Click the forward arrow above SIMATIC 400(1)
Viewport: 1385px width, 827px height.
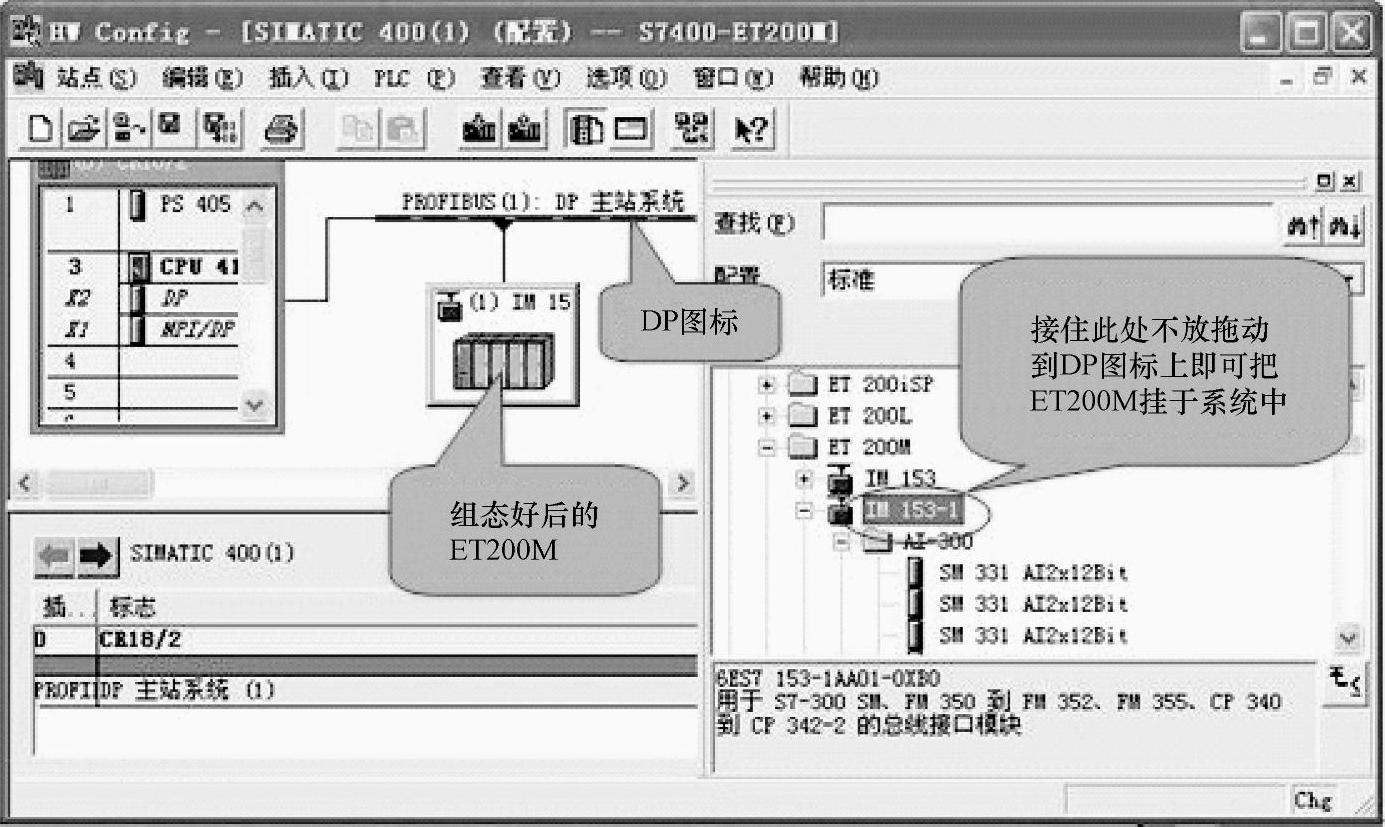click(97, 555)
